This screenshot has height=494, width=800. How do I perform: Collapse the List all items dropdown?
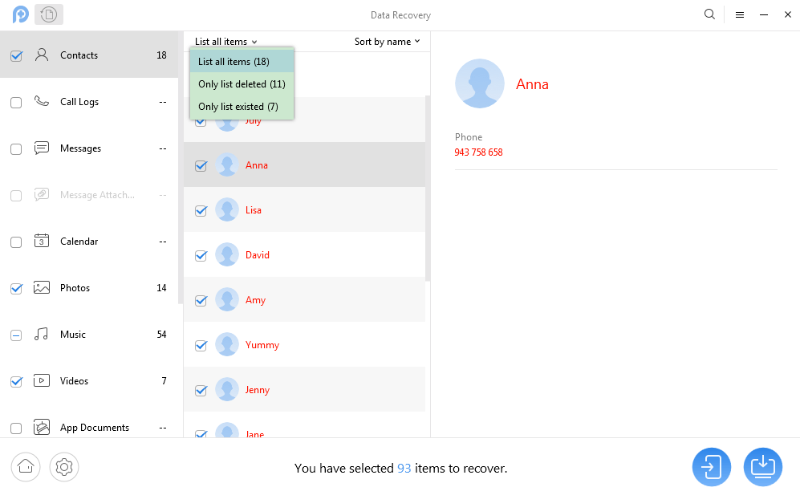[x=226, y=41]
